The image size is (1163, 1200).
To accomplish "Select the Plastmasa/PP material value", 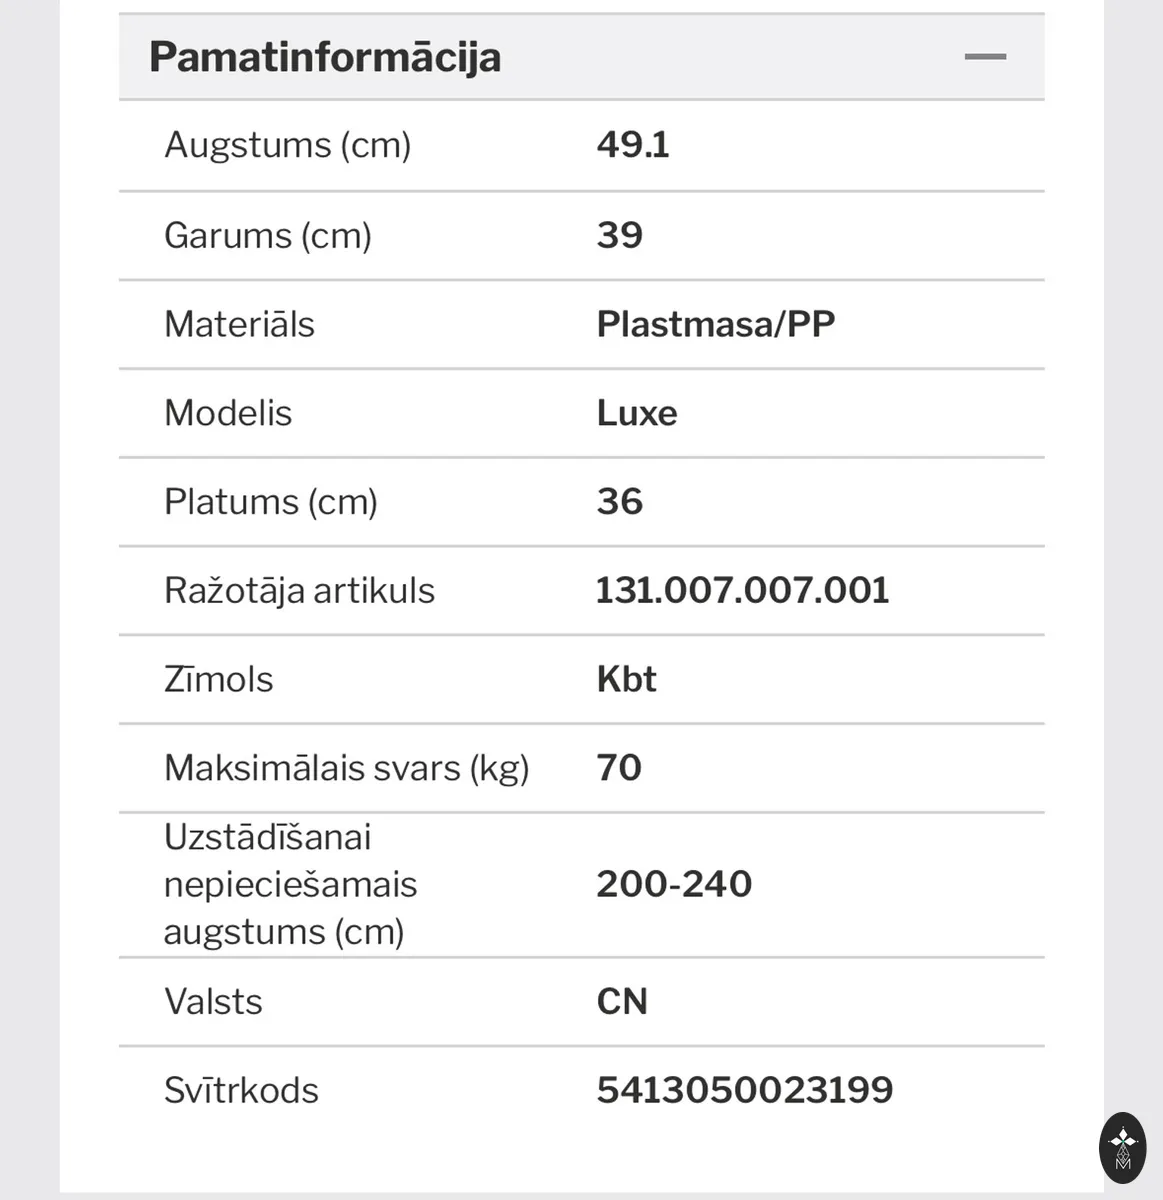I will click(x=716, y=324).
